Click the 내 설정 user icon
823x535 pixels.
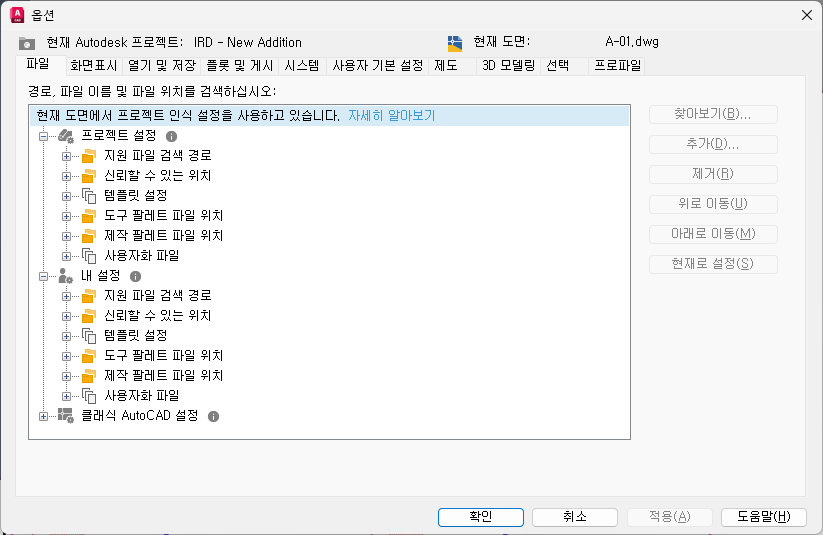[x=66, y=276]
